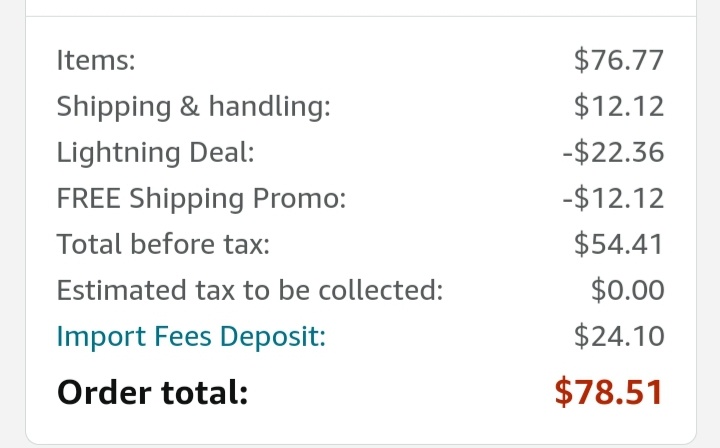Select the -$22.36 Lightning Deal discount
720x448 pixels.
click(x=613, y=153)
